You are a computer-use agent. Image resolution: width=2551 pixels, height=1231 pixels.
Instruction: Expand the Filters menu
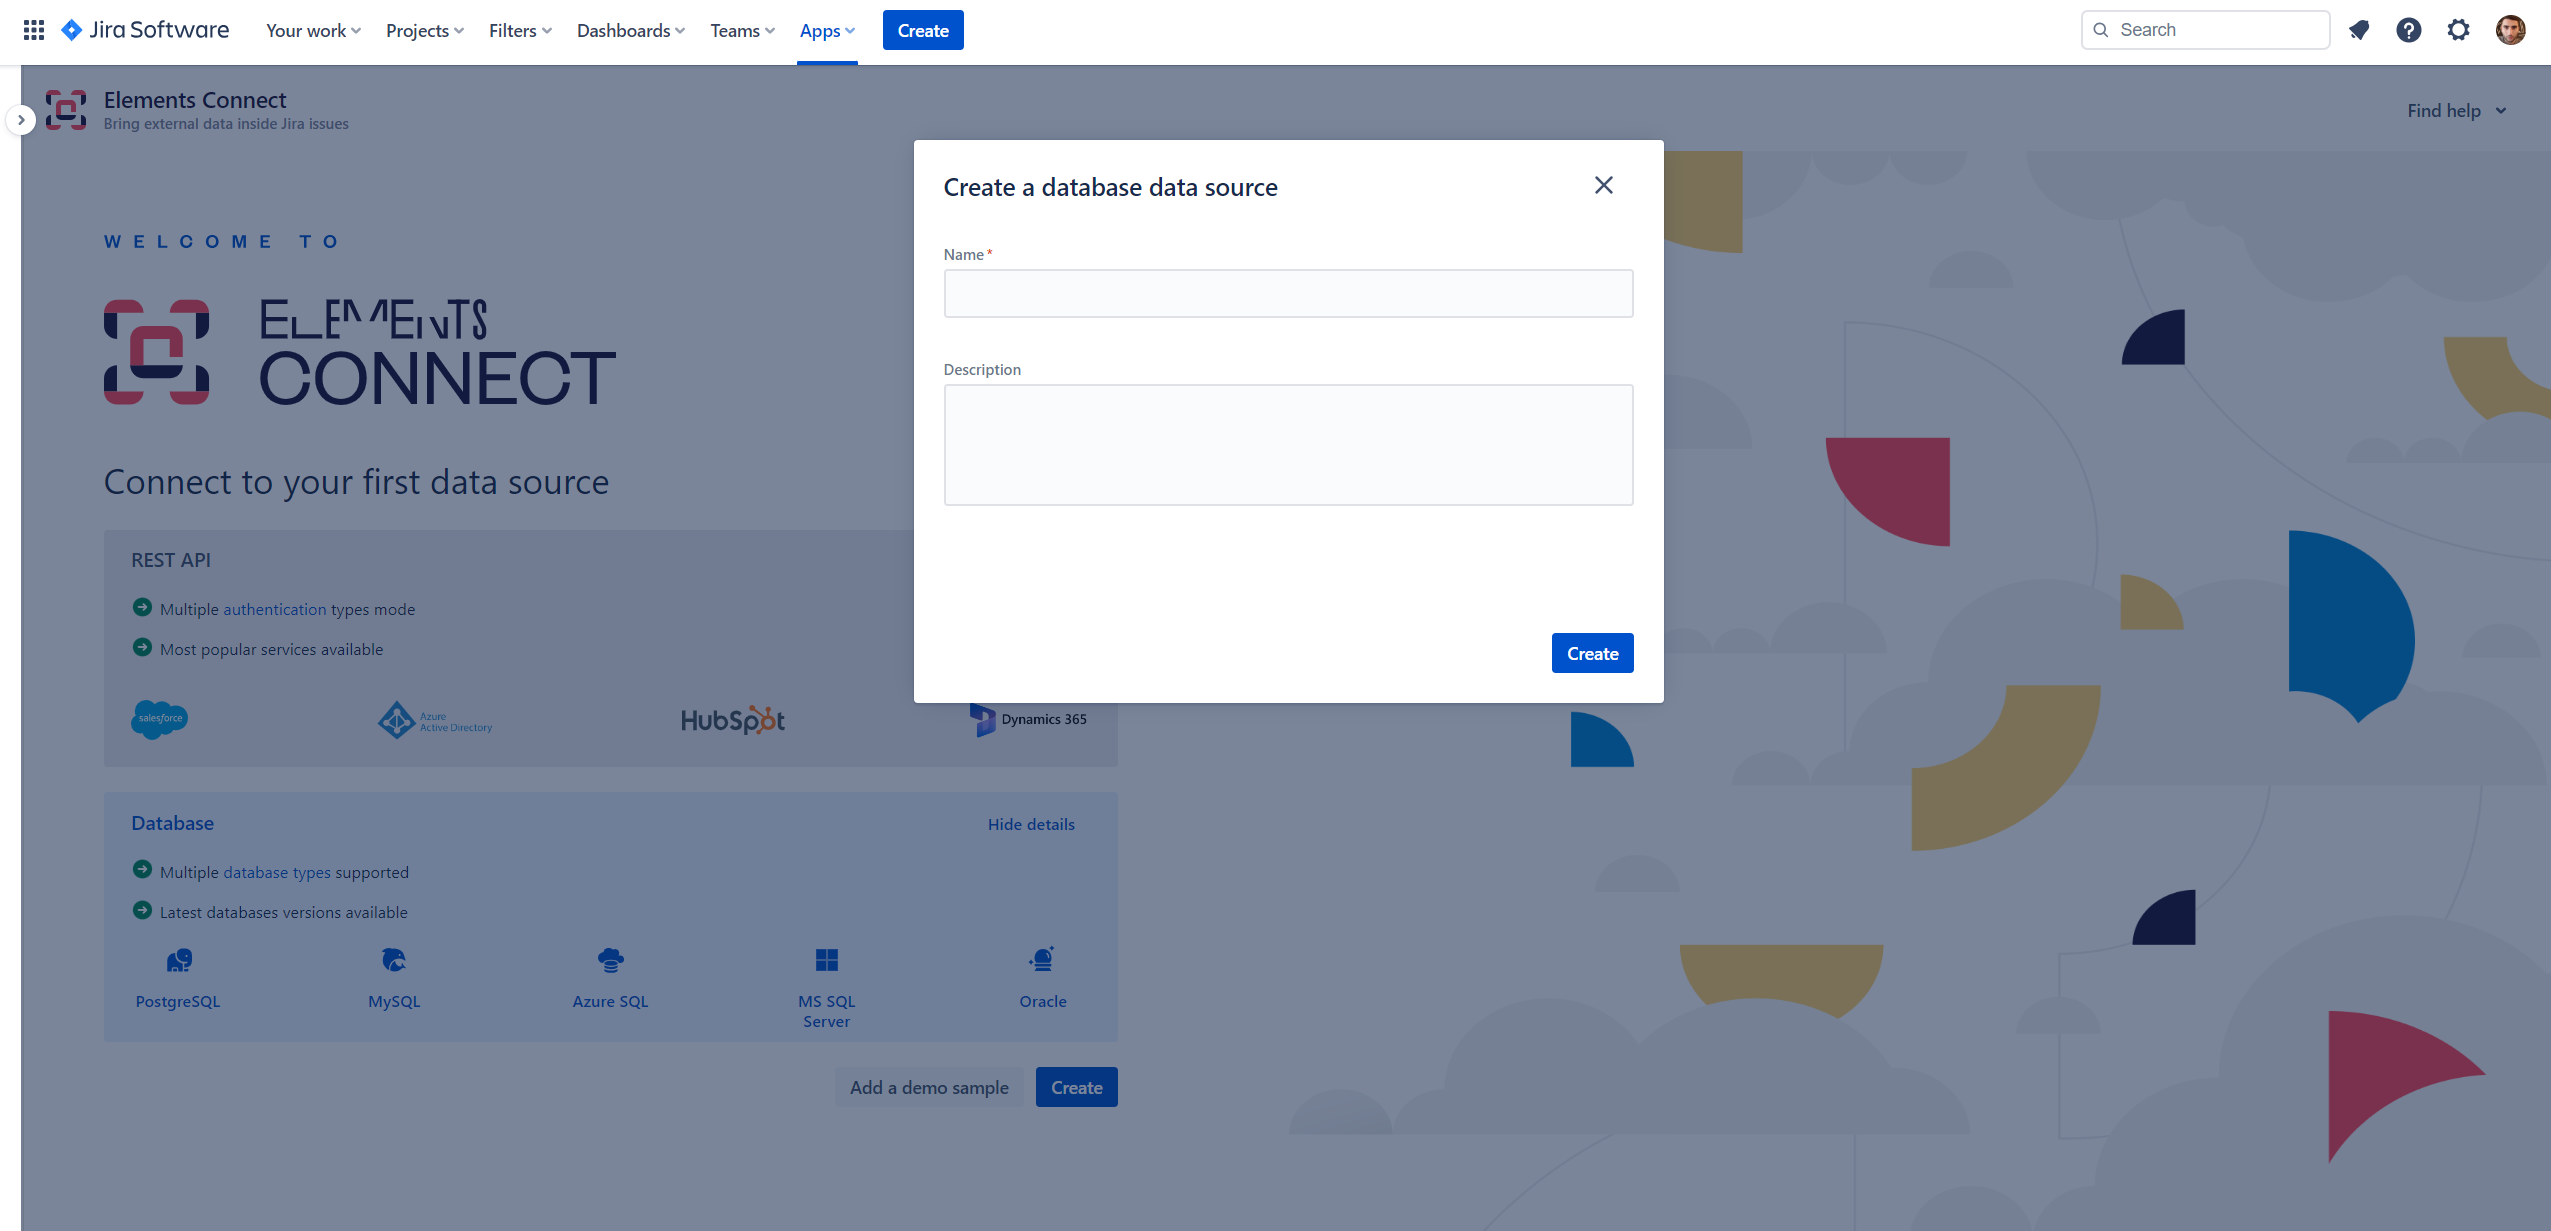(x=520, y=31)
